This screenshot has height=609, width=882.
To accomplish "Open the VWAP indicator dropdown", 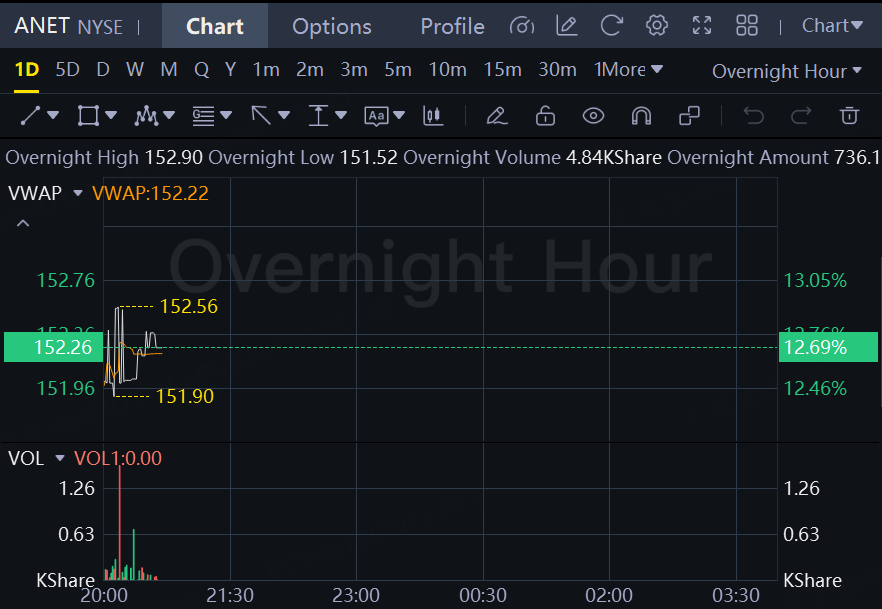I will pyautogui.click(x=78, y=194).
